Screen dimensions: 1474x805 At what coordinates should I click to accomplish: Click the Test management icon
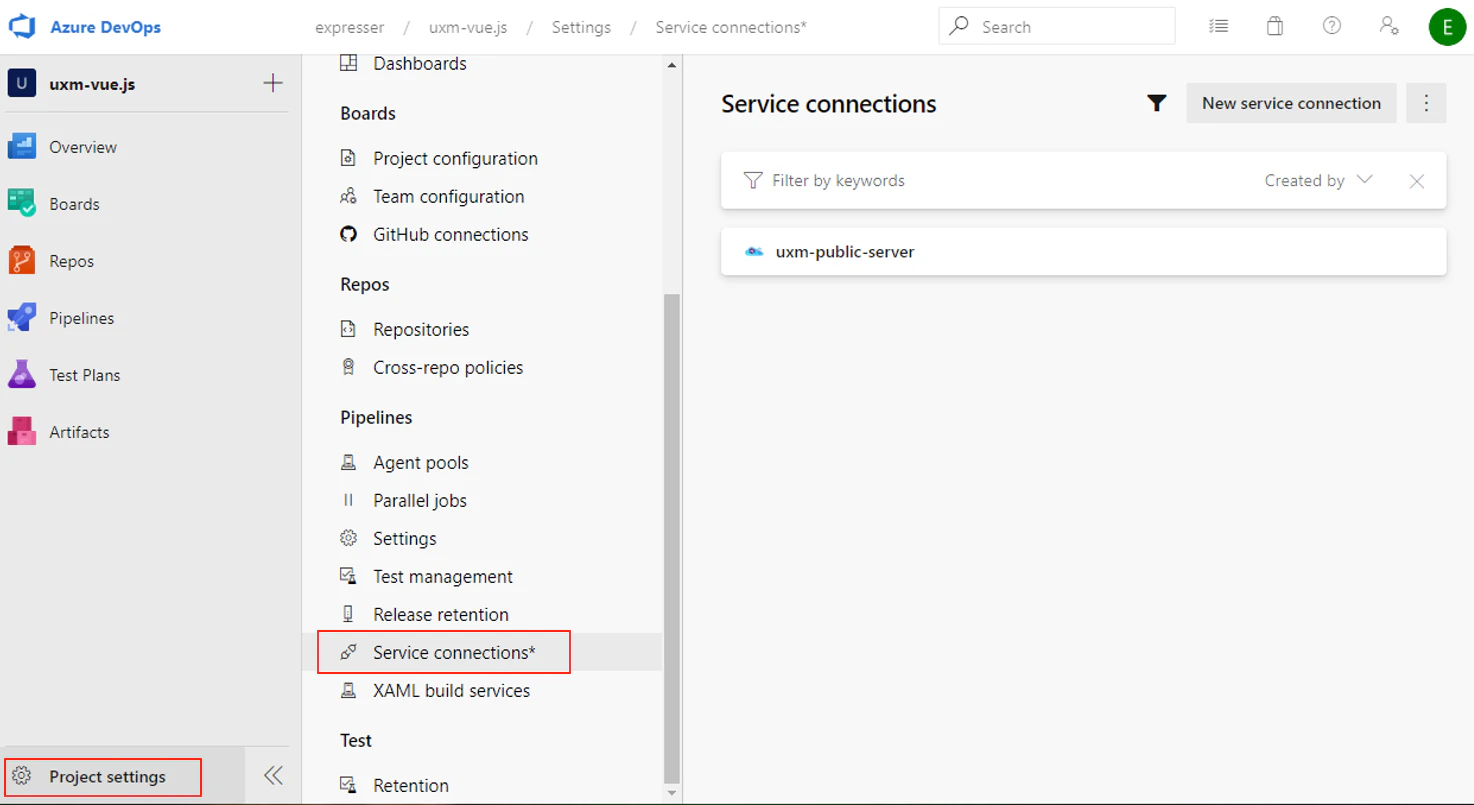(348, 576)
